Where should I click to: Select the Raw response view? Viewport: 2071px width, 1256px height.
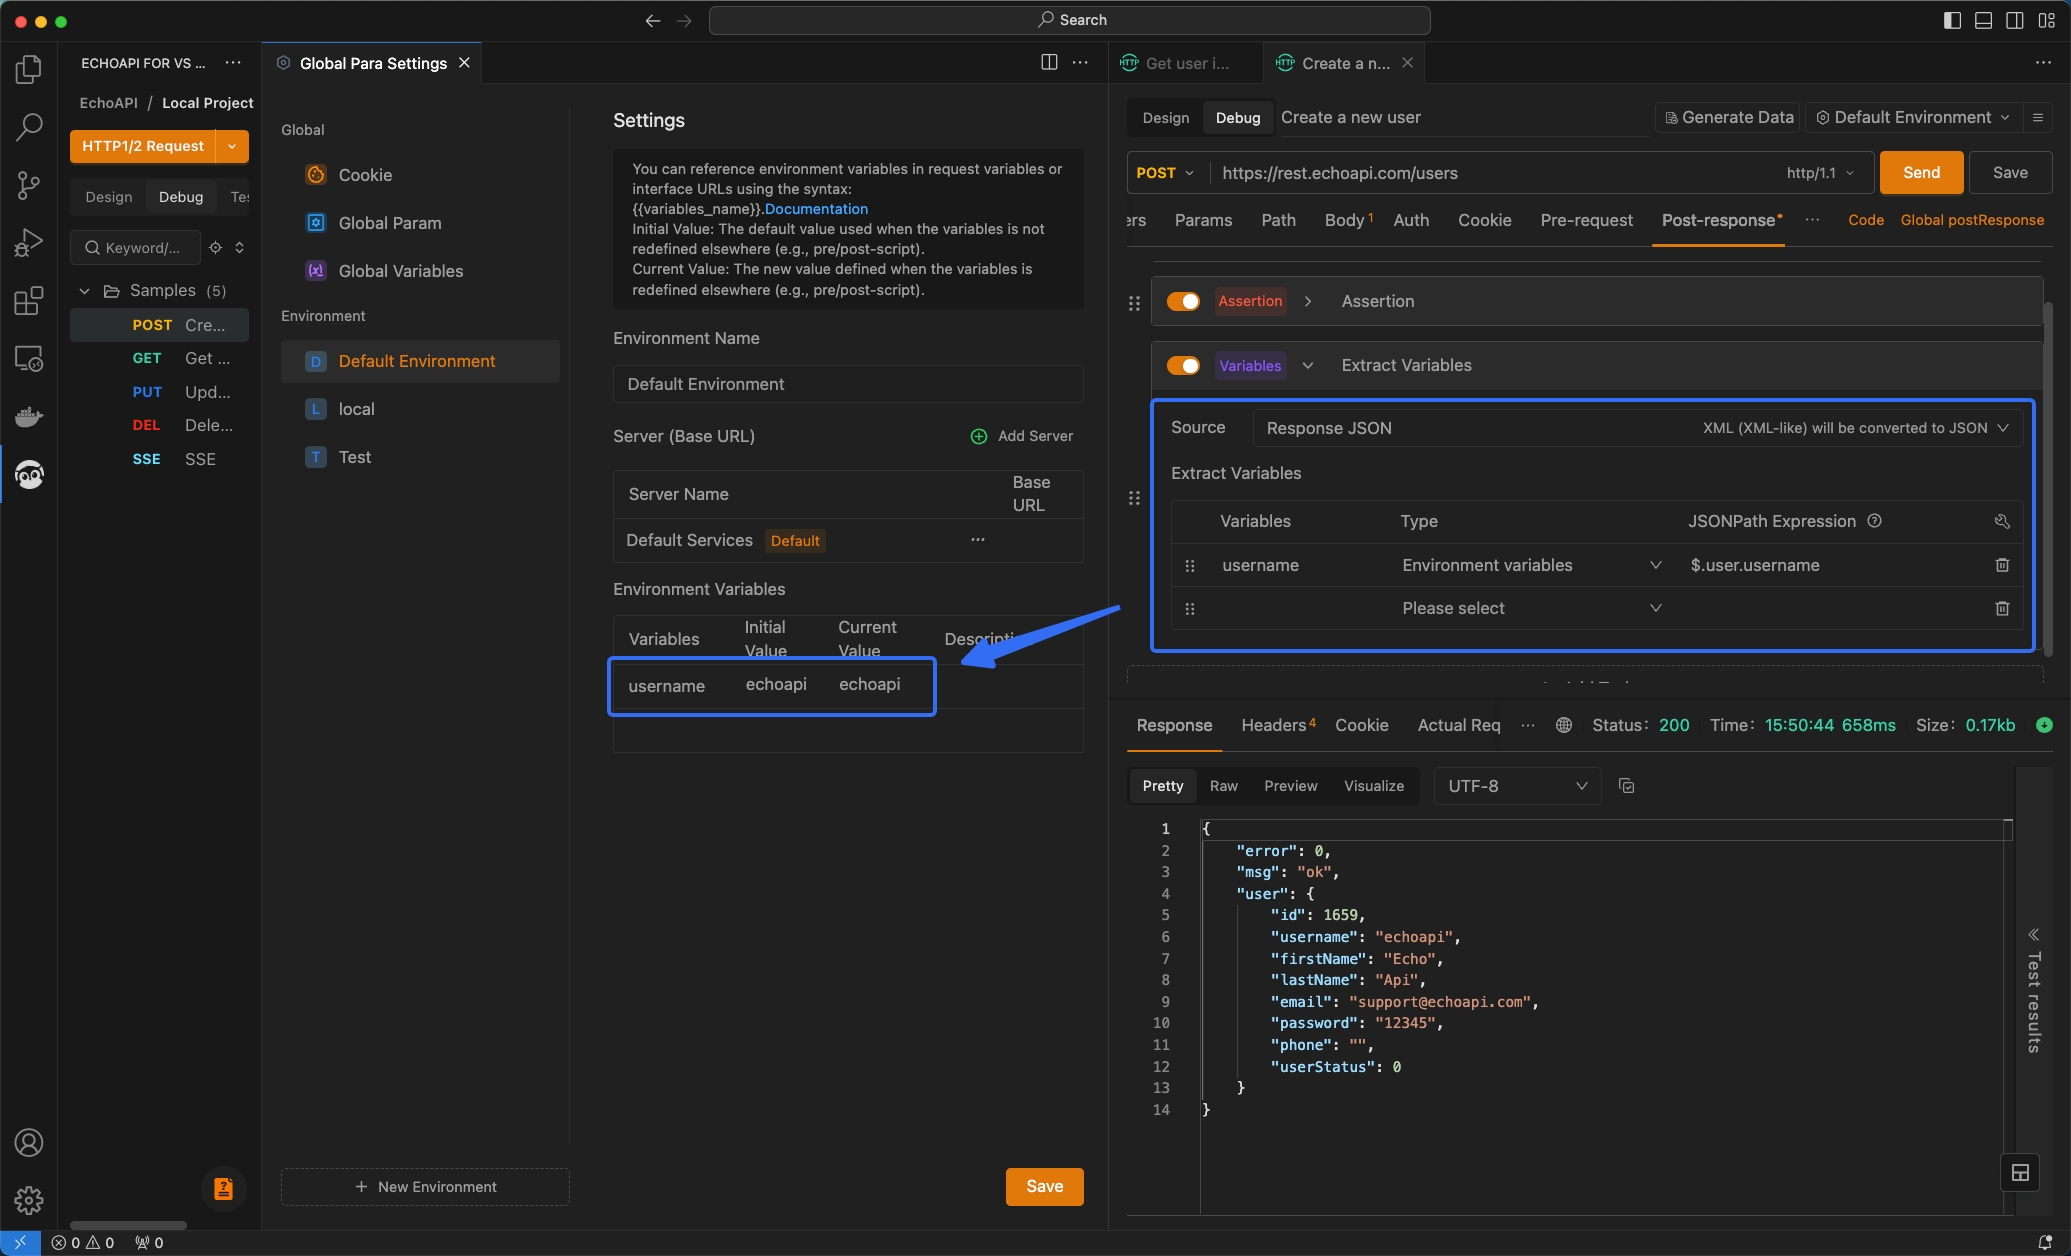[1223, 786]
